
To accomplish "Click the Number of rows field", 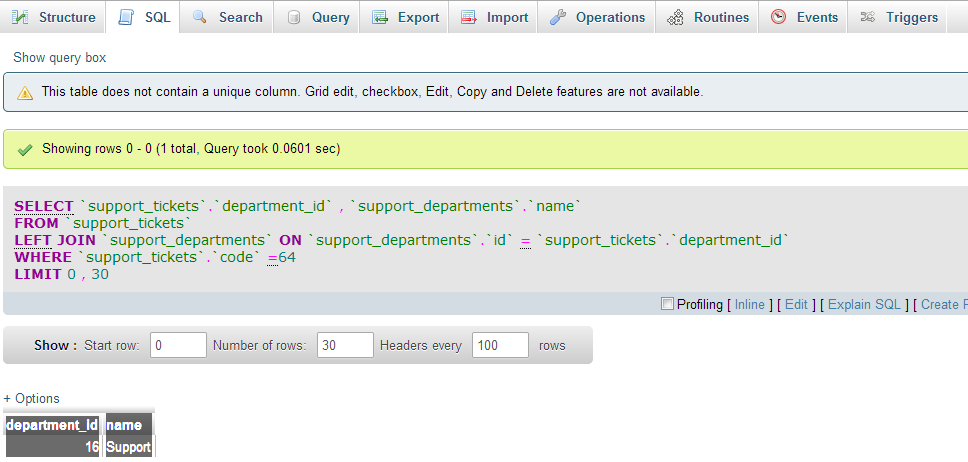I will (x=345, y=345).
